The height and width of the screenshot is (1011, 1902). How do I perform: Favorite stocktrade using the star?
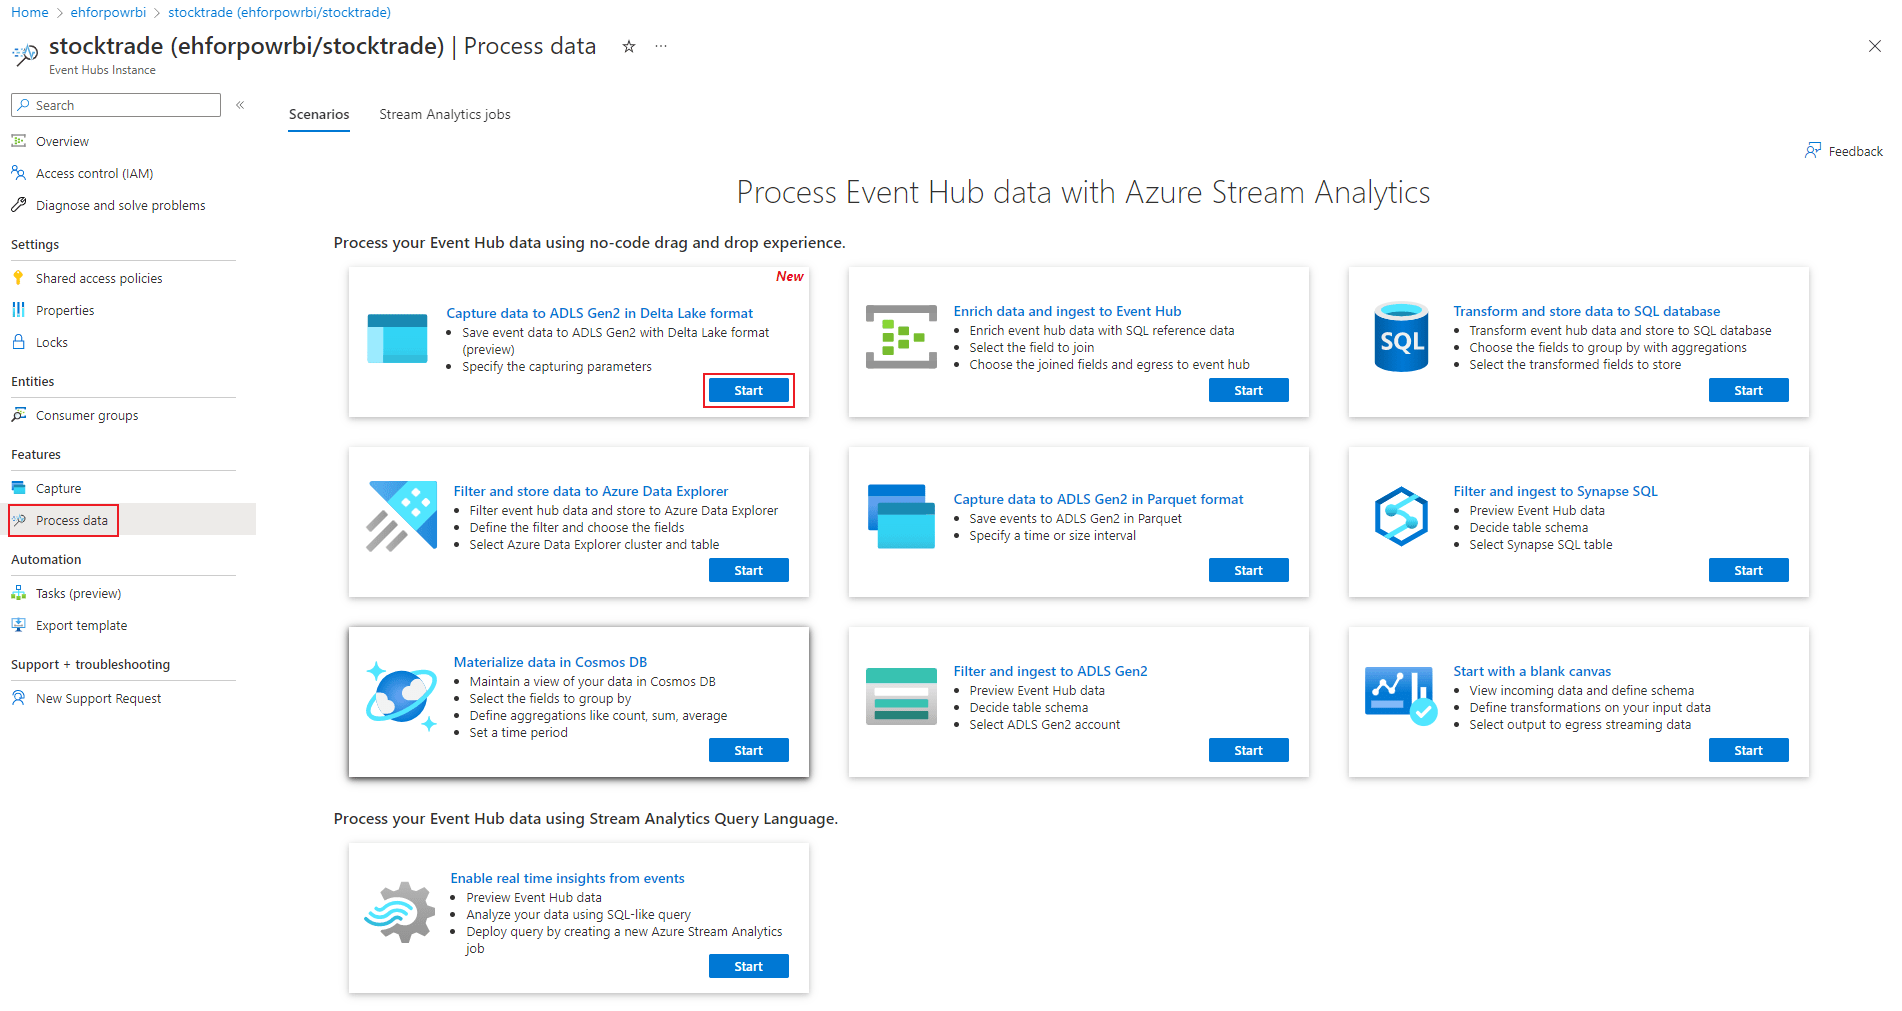(x=628, y=46)
